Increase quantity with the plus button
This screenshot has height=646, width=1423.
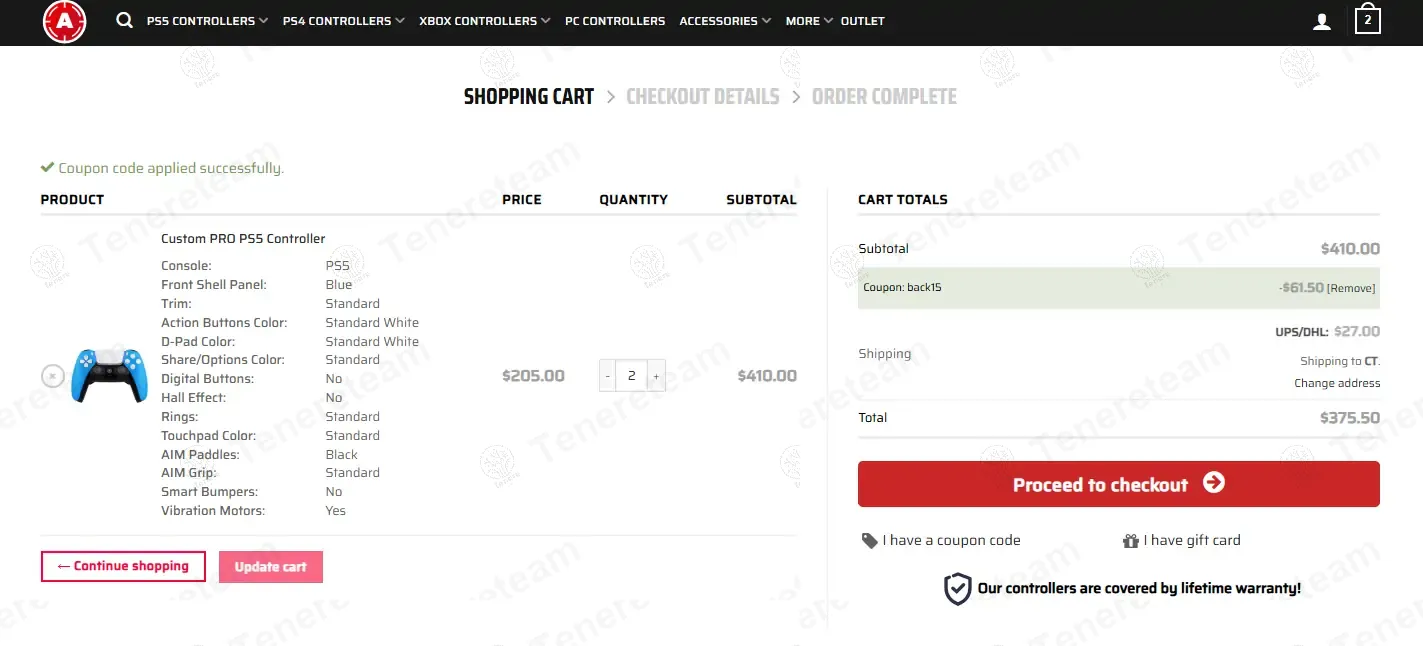pos(656,376)
